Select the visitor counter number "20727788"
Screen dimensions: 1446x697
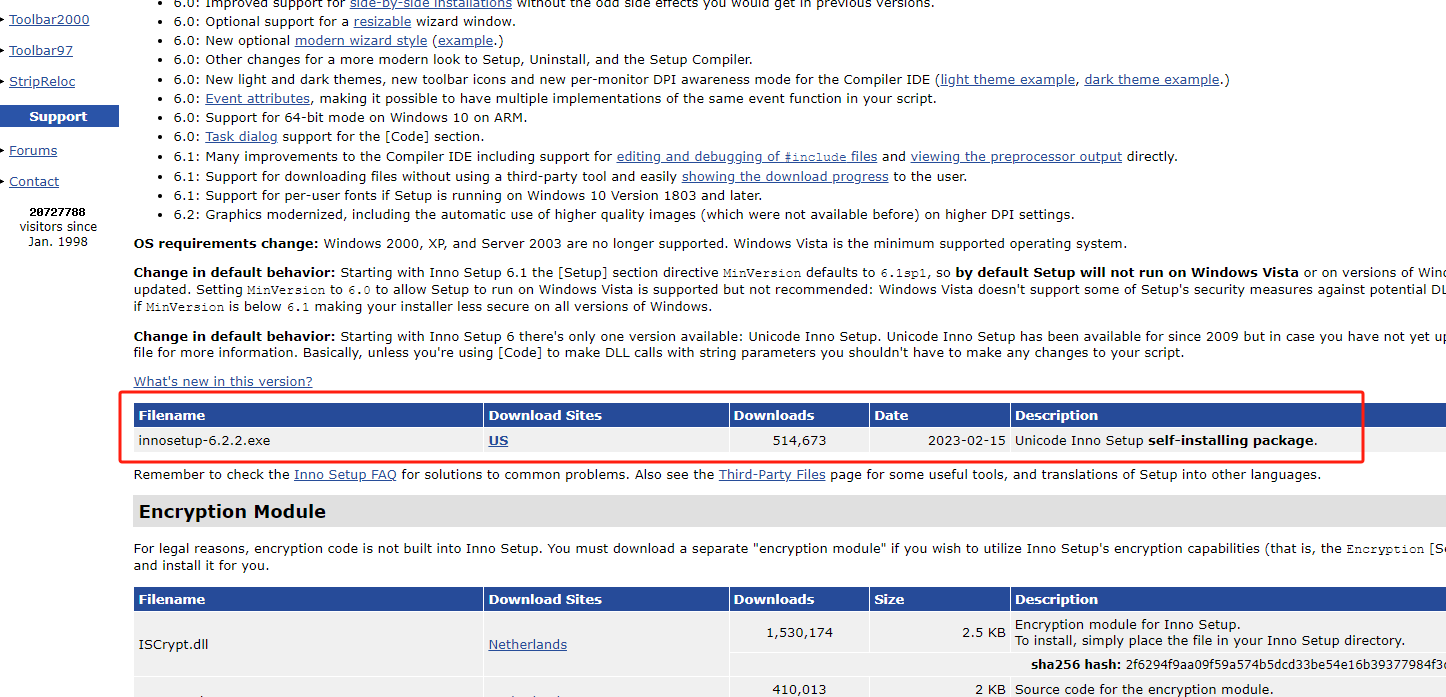57,212
